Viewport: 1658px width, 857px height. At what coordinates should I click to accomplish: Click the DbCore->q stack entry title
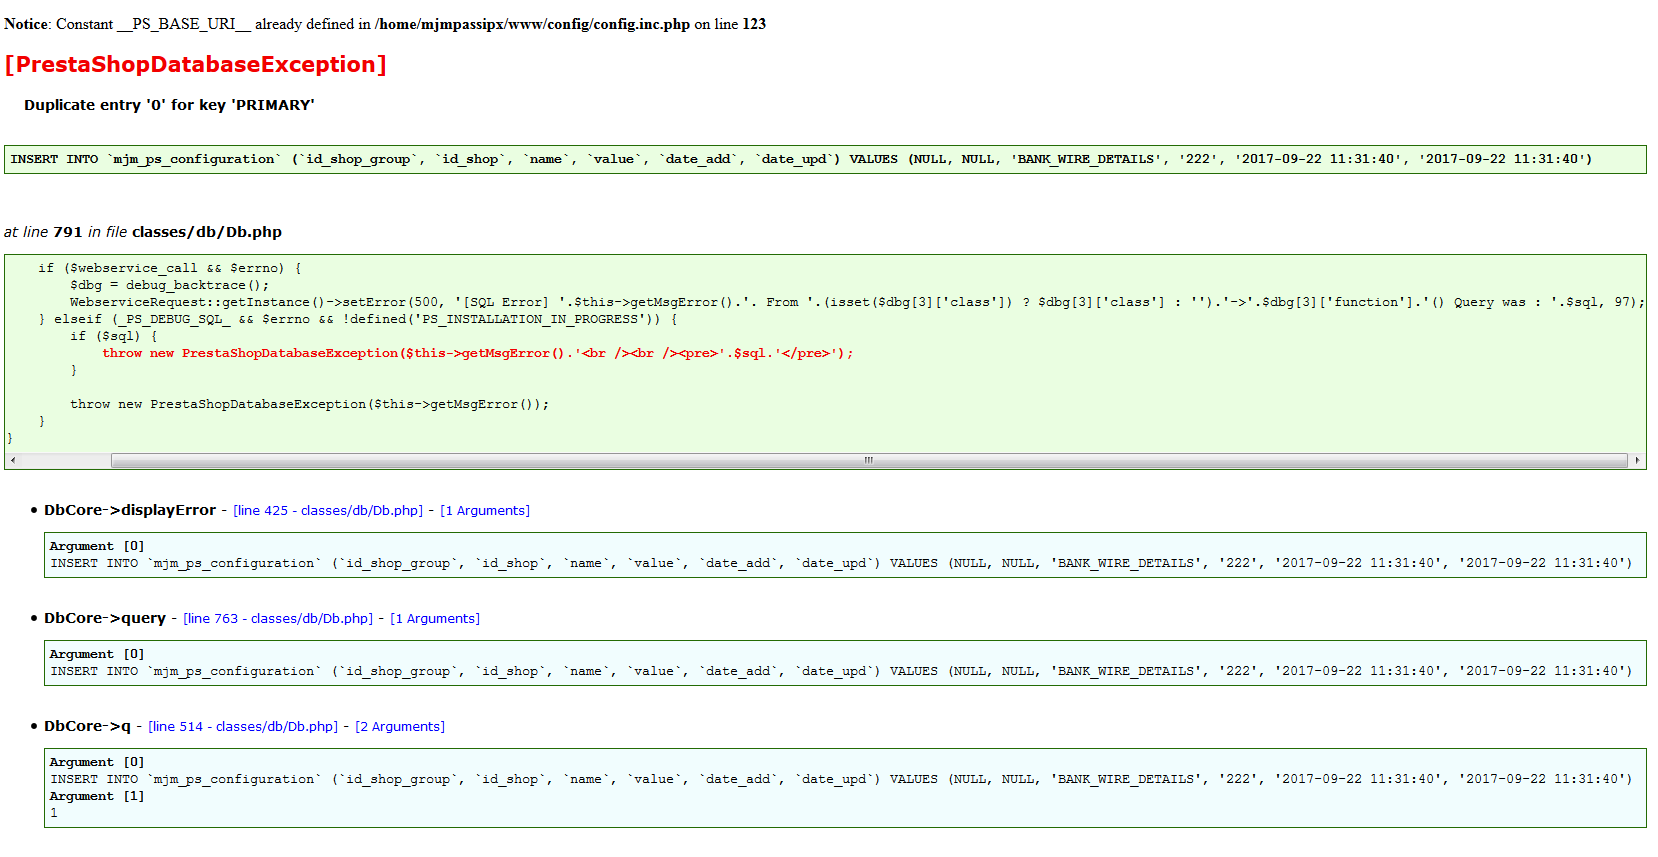[87, 726]
